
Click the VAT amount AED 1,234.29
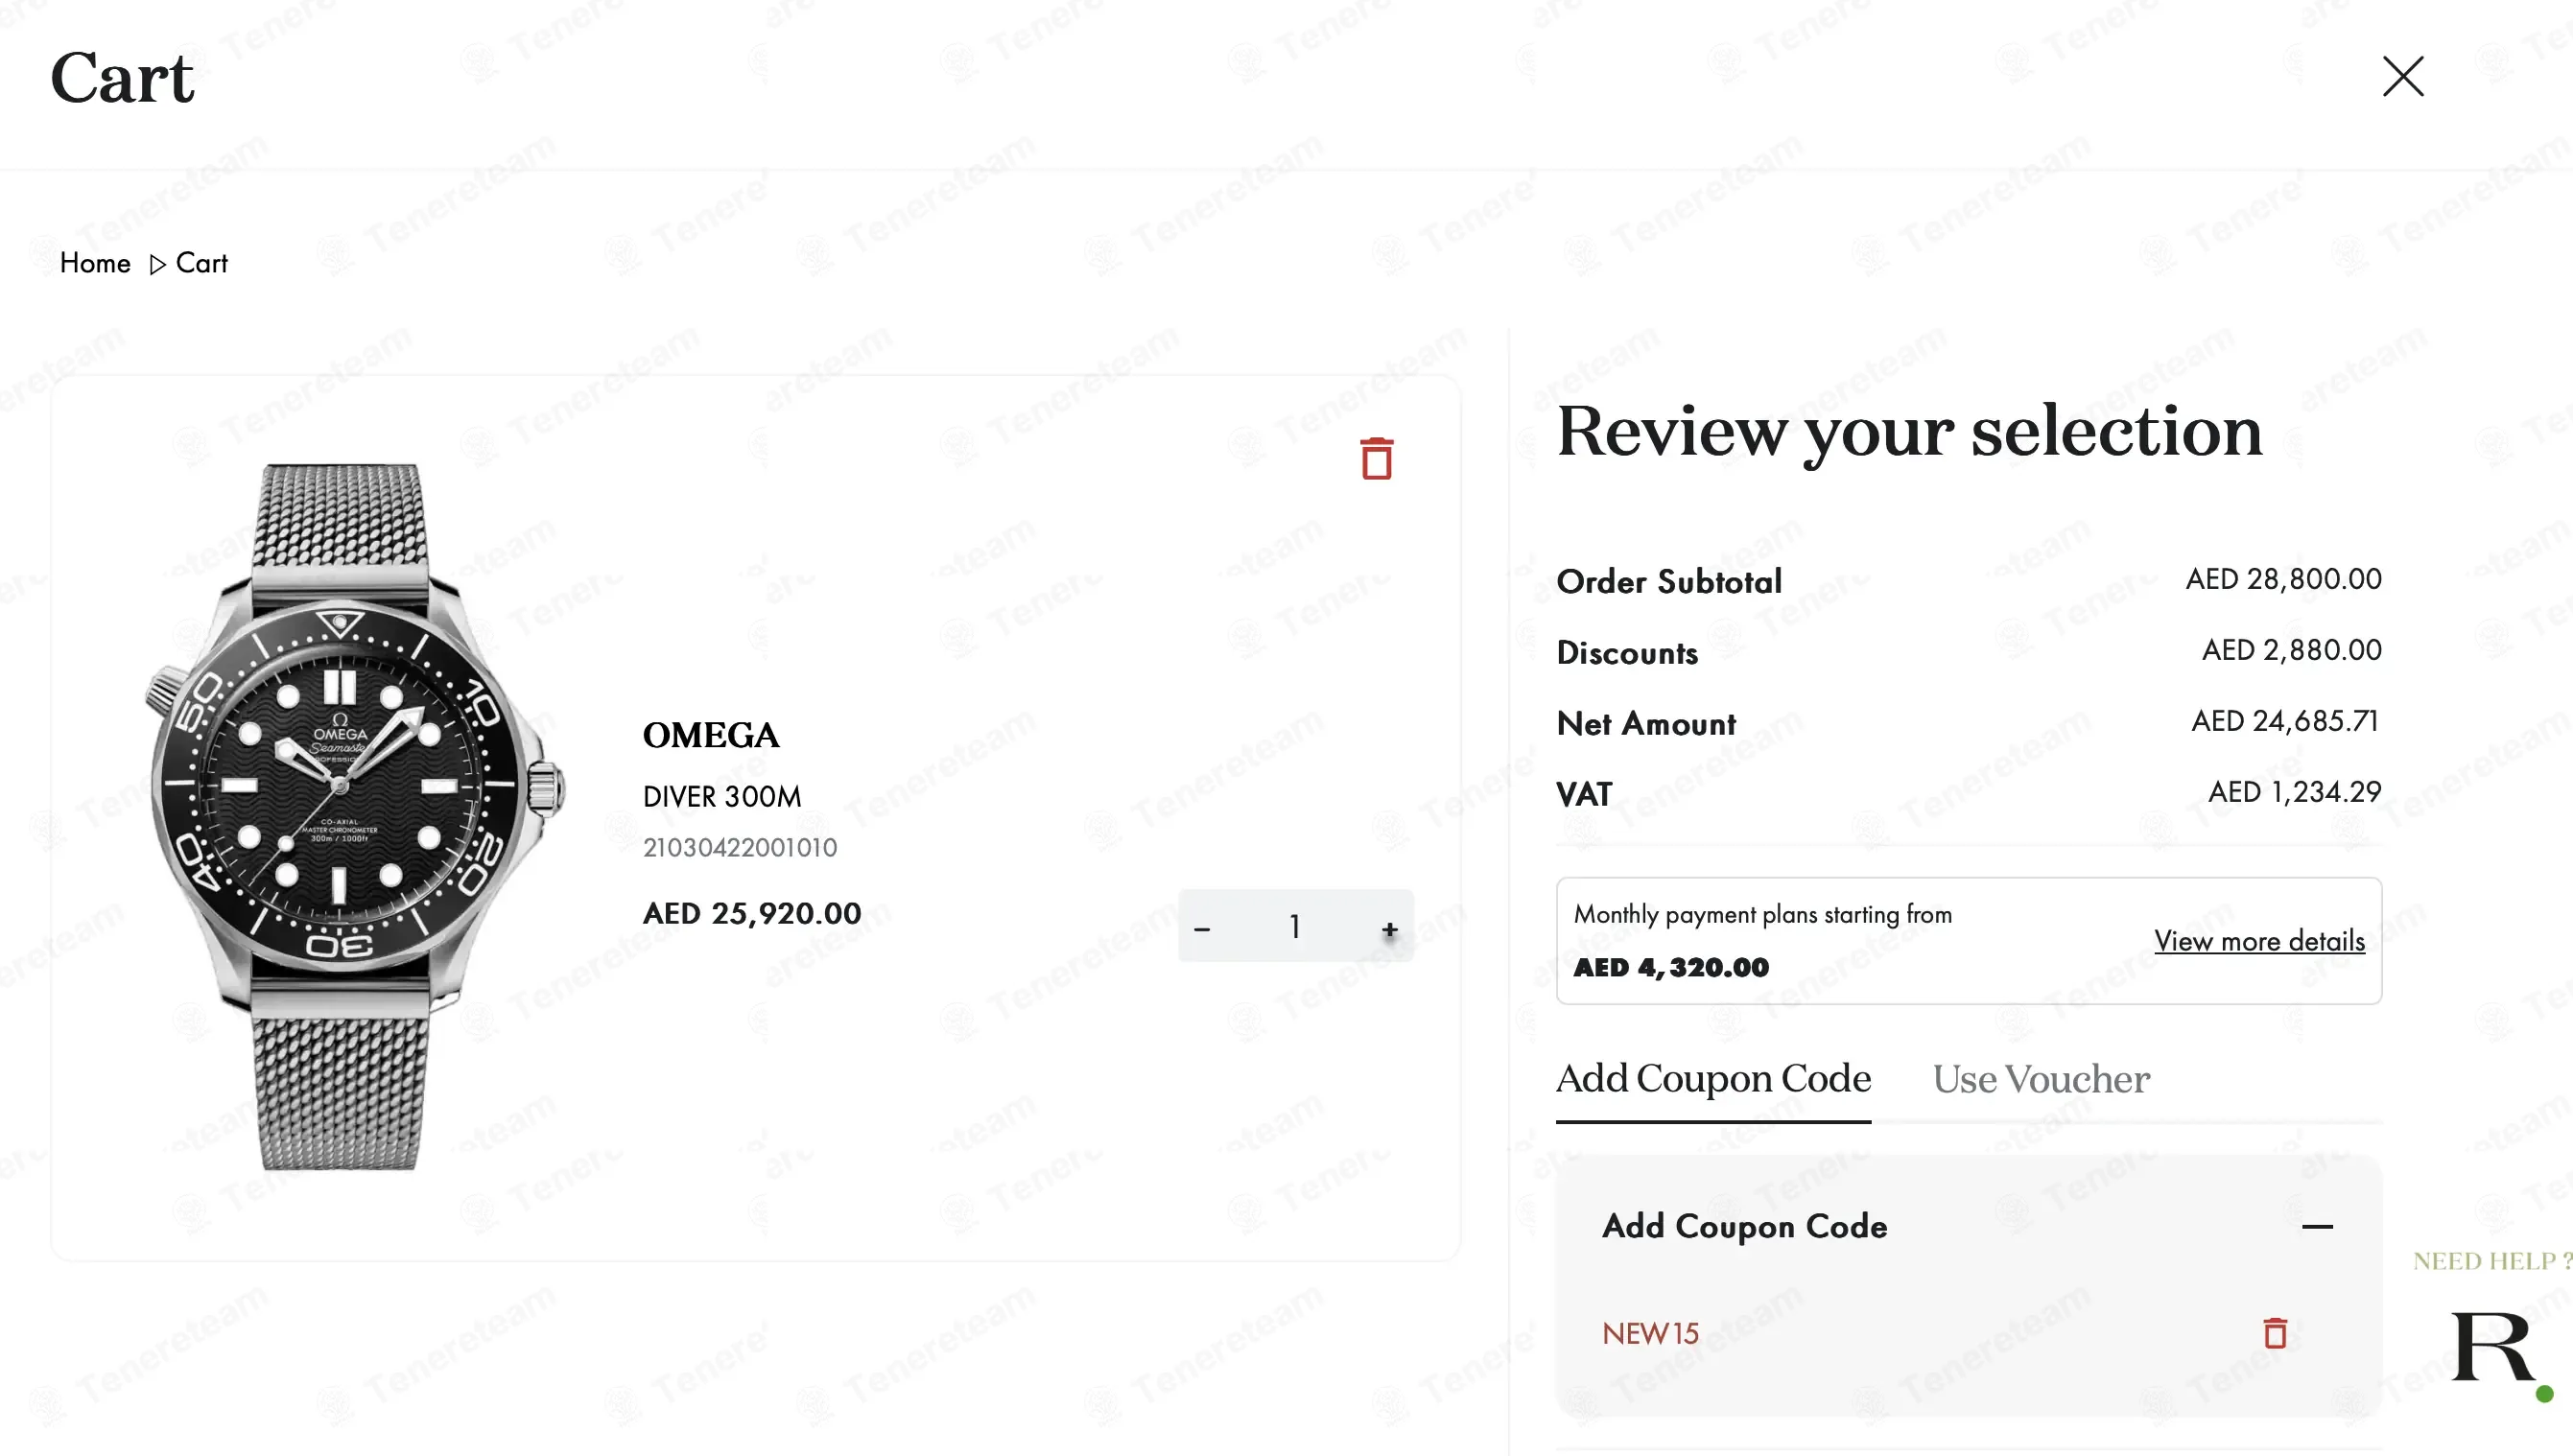2294,792
